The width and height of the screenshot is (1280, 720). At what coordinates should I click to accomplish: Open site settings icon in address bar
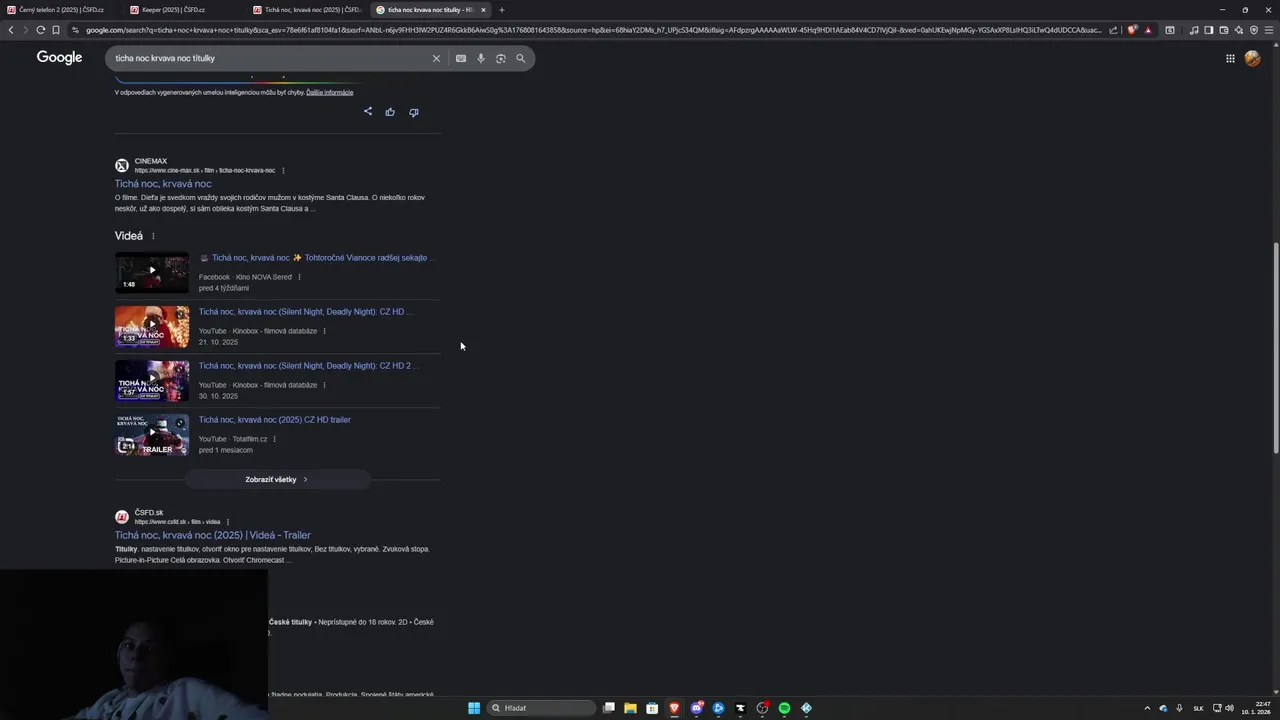[75, 30]
